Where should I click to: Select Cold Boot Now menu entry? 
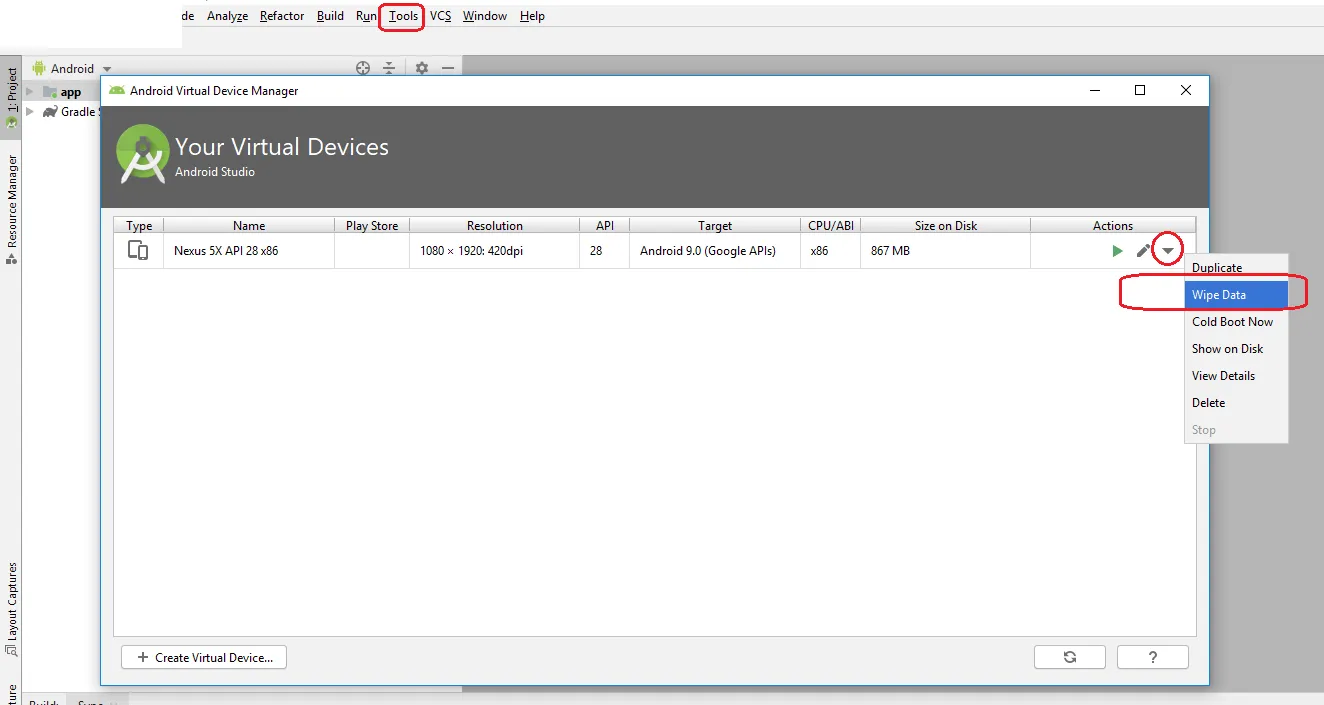[x=1236, y=322]
